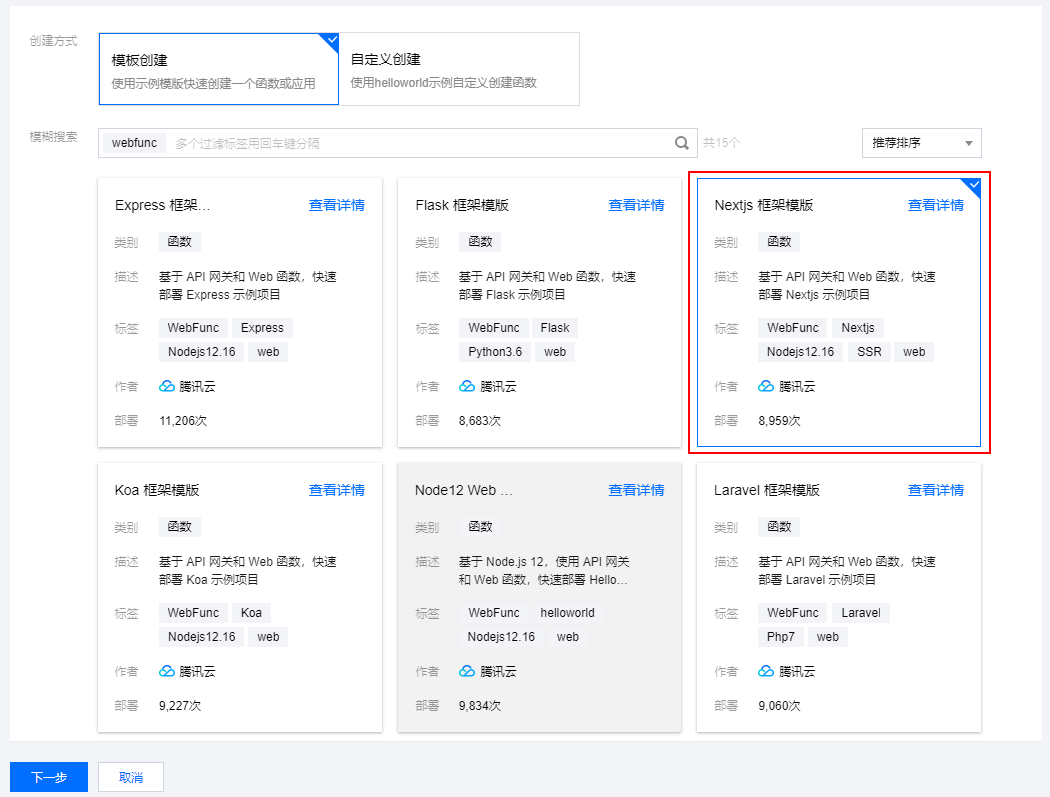1050x797 pixels.
Task: Click the 9,060次 deployment count
Action: (x=779, y=705)
